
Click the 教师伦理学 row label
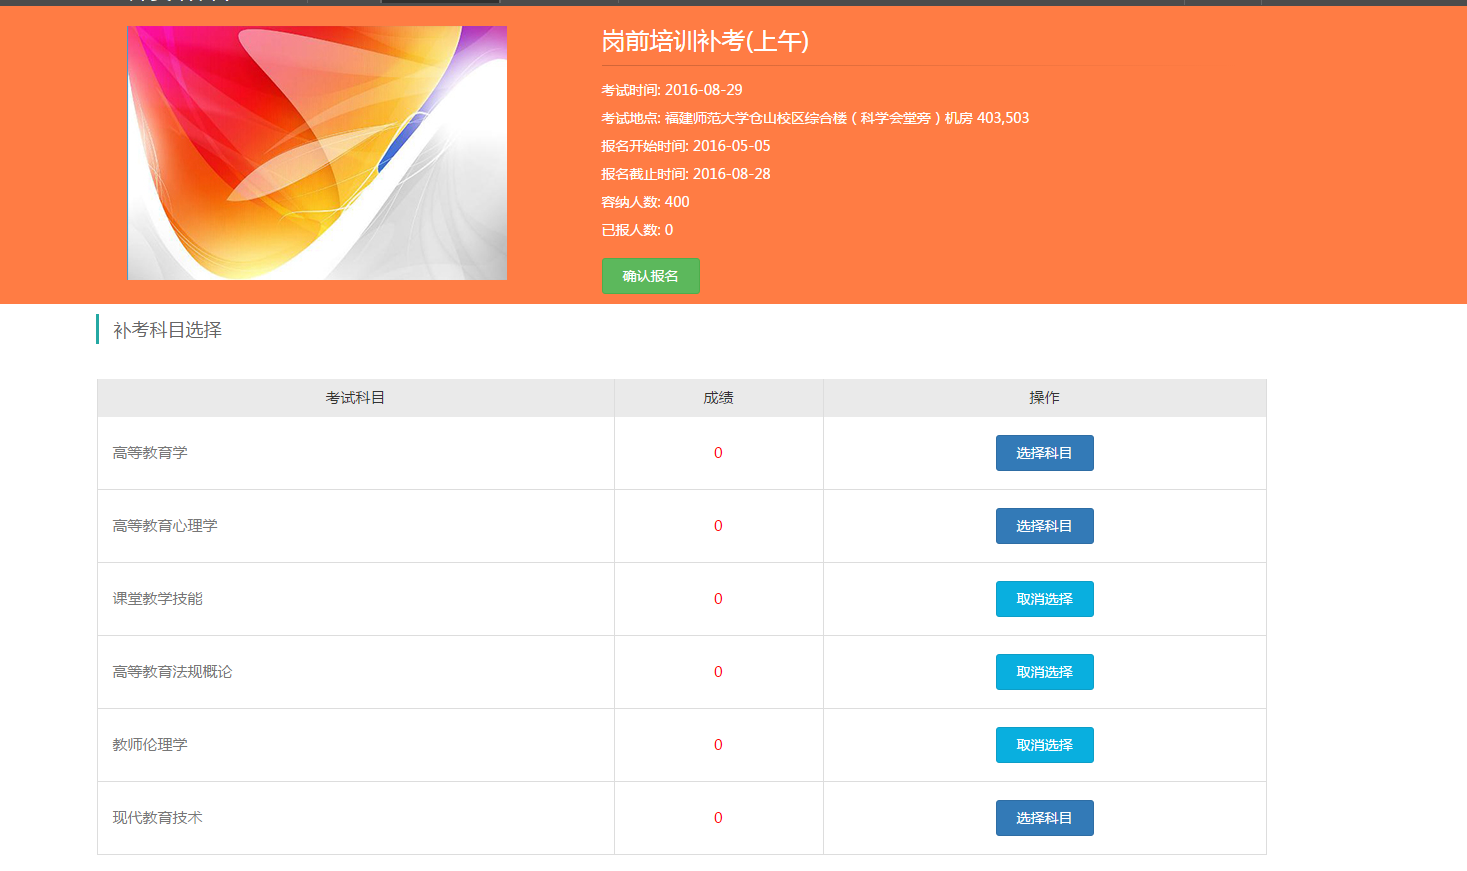[150, 745]
